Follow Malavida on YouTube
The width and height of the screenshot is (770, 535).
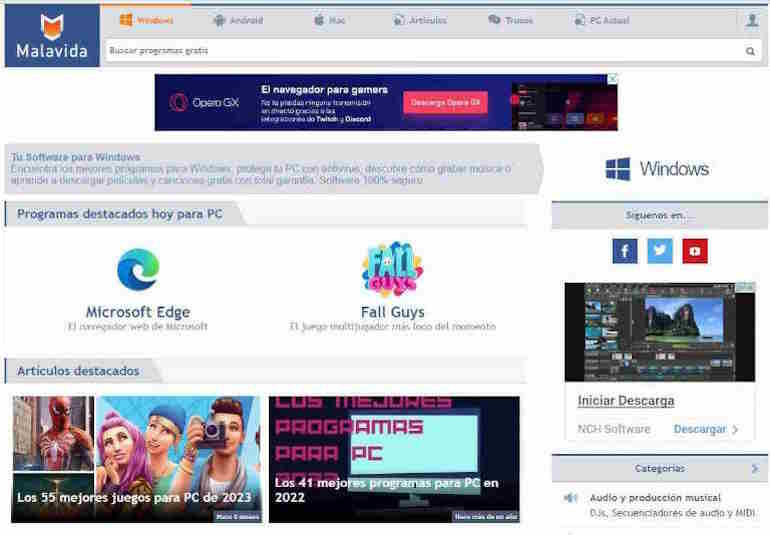click(695, 251)
